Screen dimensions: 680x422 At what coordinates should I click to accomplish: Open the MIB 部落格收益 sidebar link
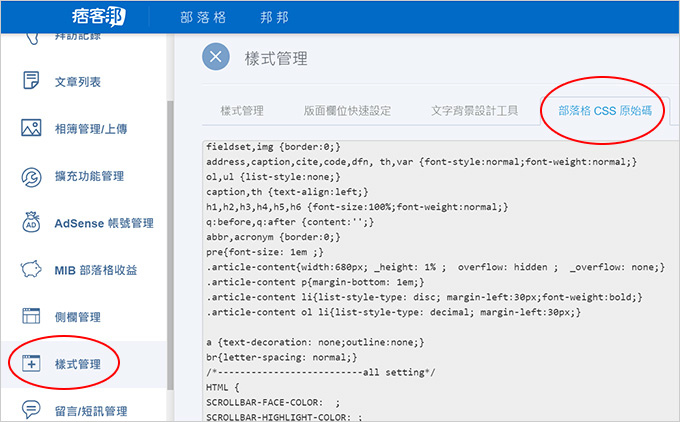[96, 270]
